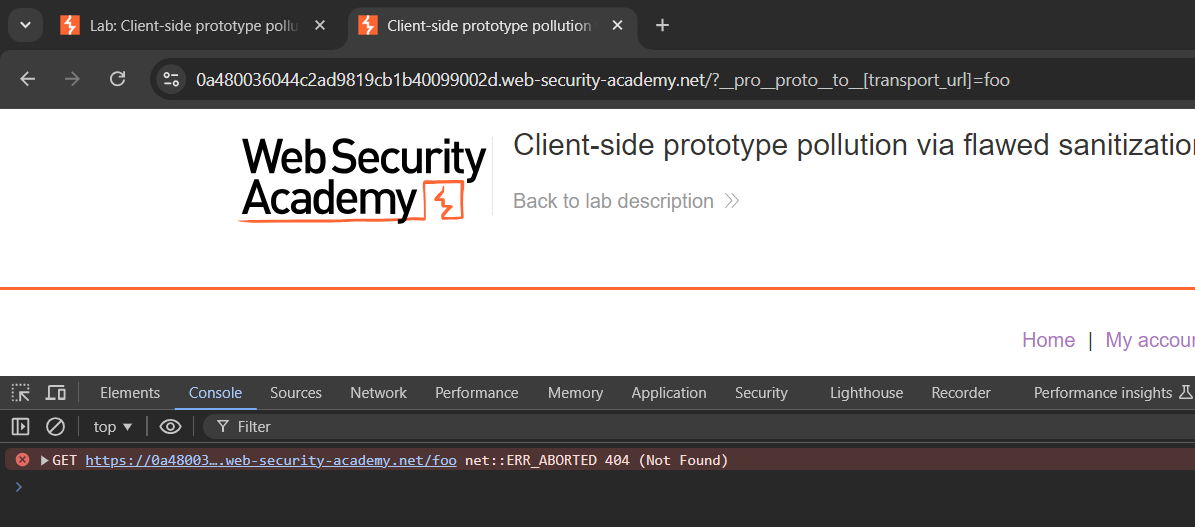Open the Sources tab in DevTools

point(296,393)
